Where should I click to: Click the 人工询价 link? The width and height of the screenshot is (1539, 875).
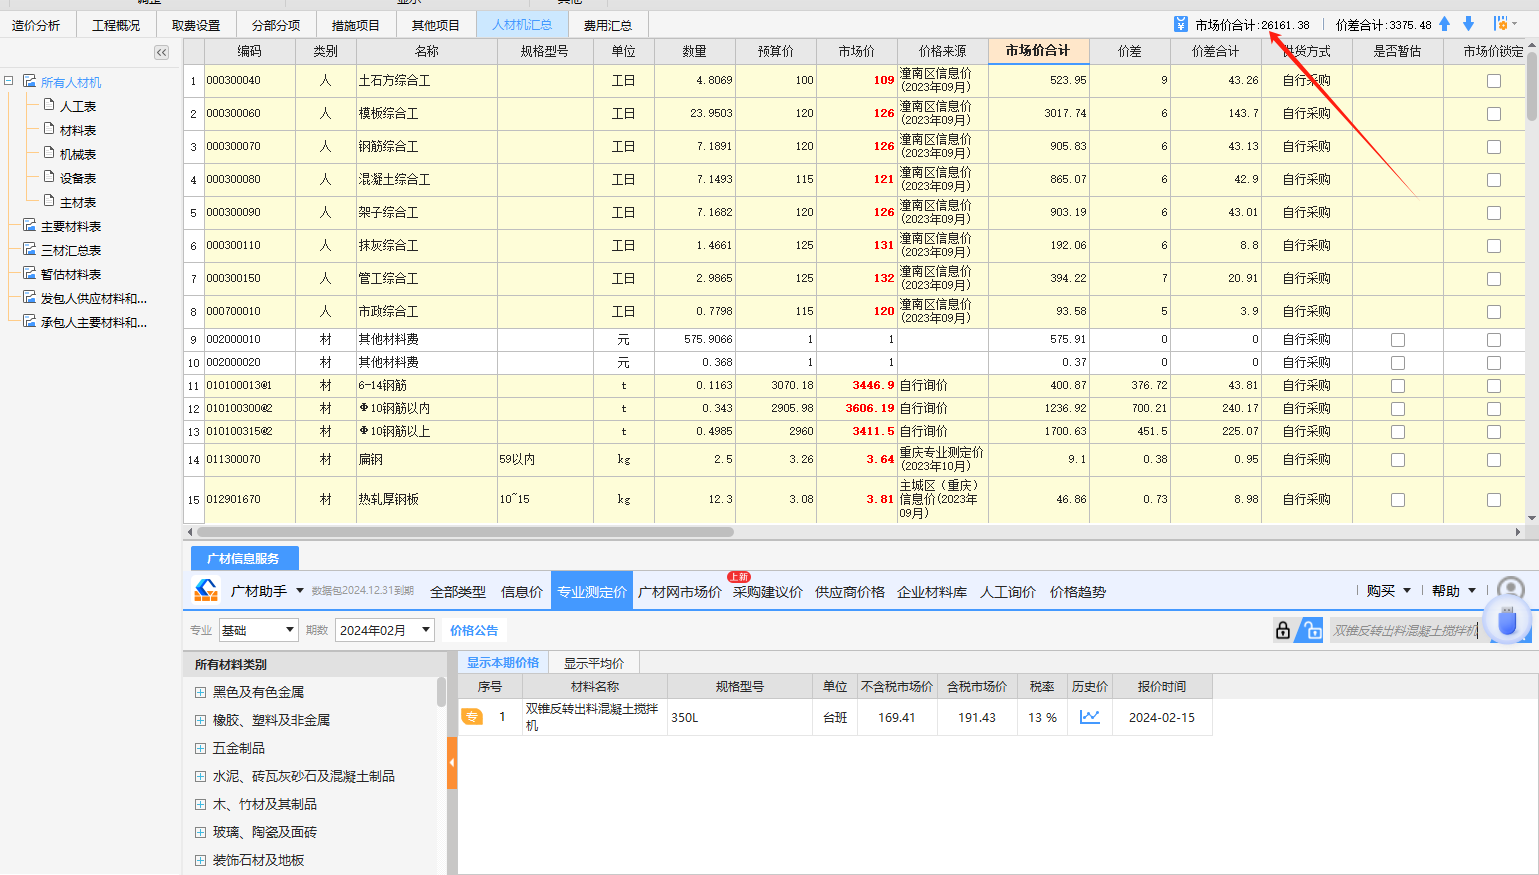point(1008,592)
